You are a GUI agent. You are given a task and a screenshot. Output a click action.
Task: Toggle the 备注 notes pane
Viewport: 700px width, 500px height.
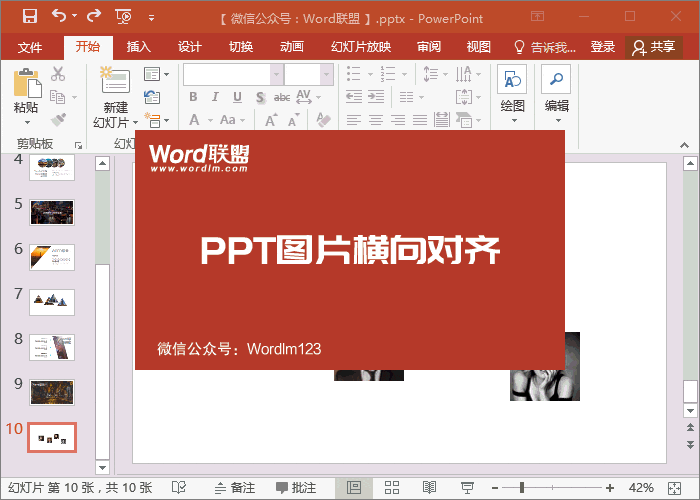click(x=235, y=488)
